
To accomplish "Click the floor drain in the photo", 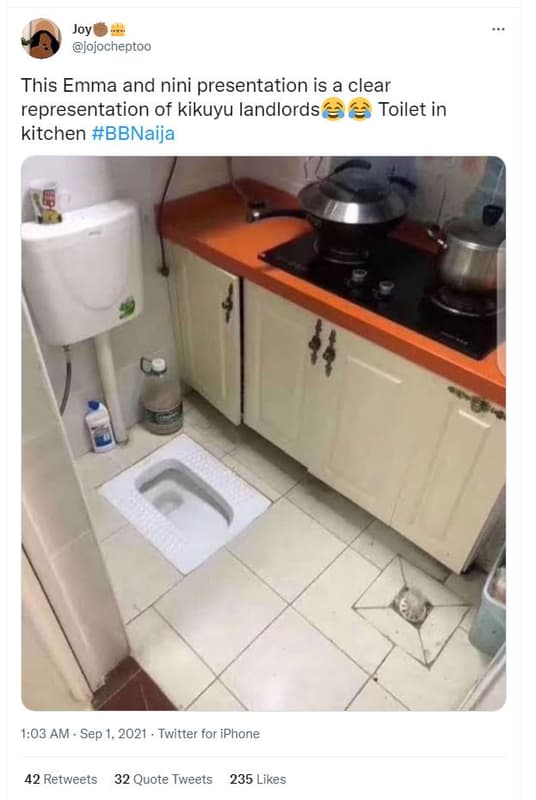I will point(413,607).
